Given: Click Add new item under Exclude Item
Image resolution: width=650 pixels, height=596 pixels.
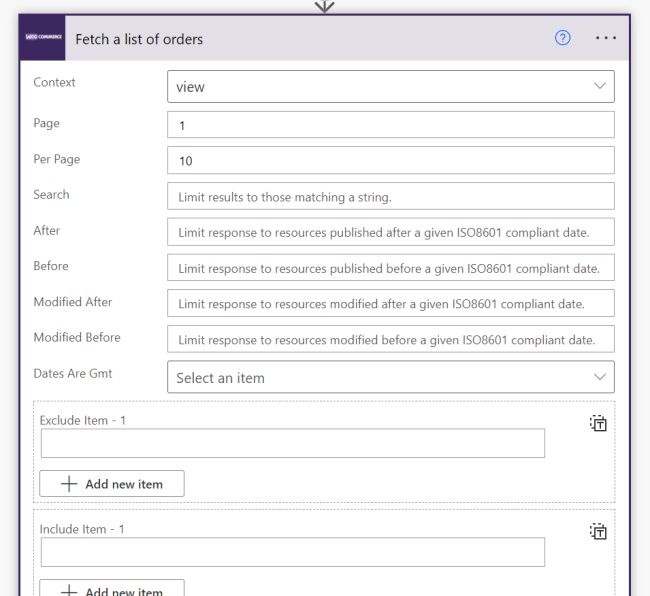Looking at the screenshot, I should (x=112, y=484).
